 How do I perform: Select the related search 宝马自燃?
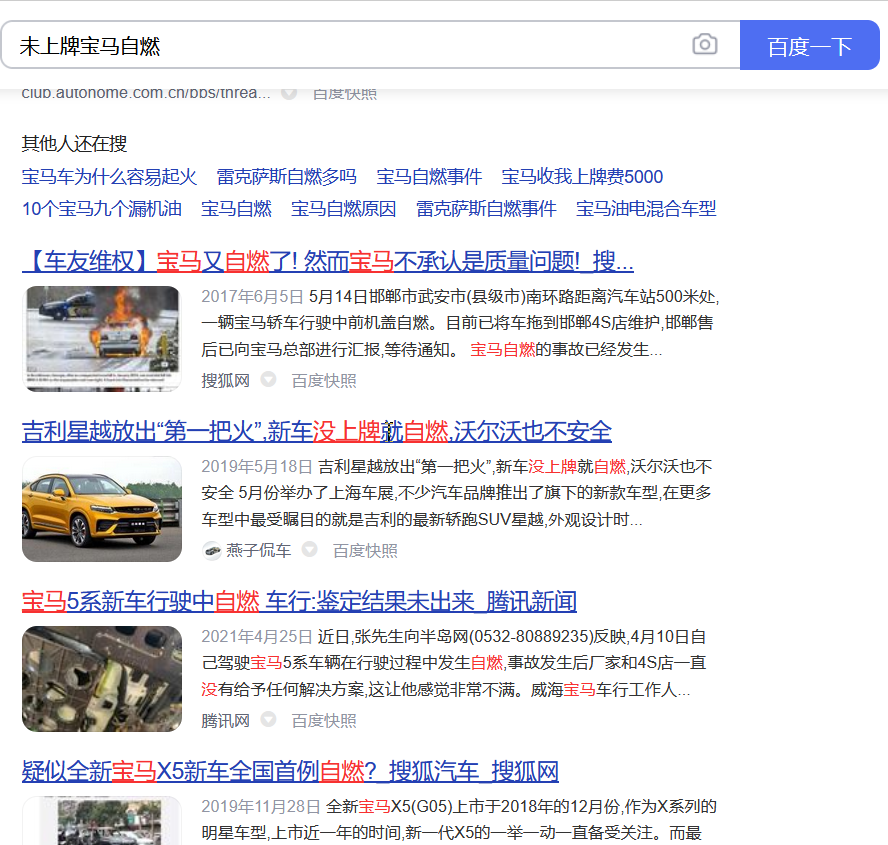tap(236, 209)
